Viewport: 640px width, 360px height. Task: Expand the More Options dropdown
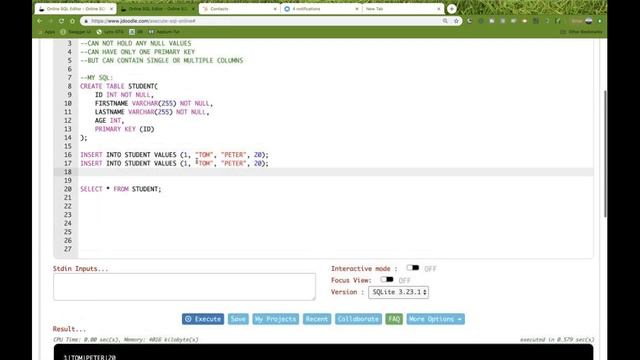436,319
